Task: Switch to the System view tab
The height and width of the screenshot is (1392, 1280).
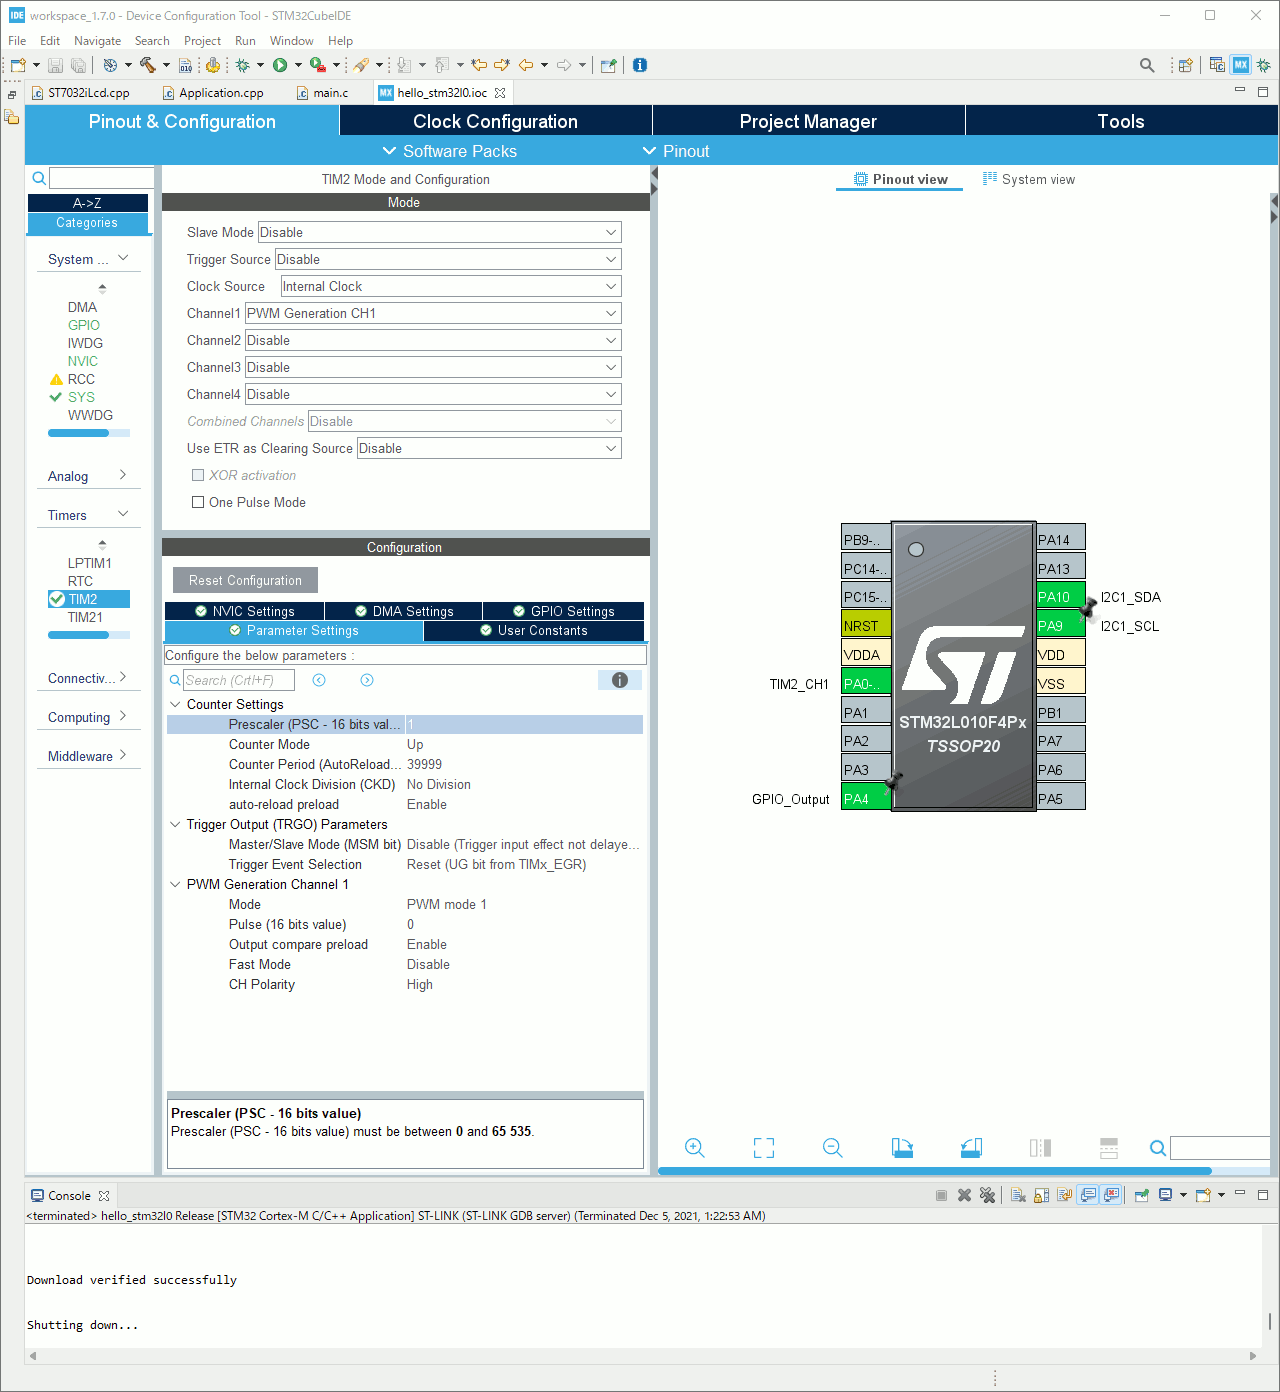Action: coord(1029,179)
